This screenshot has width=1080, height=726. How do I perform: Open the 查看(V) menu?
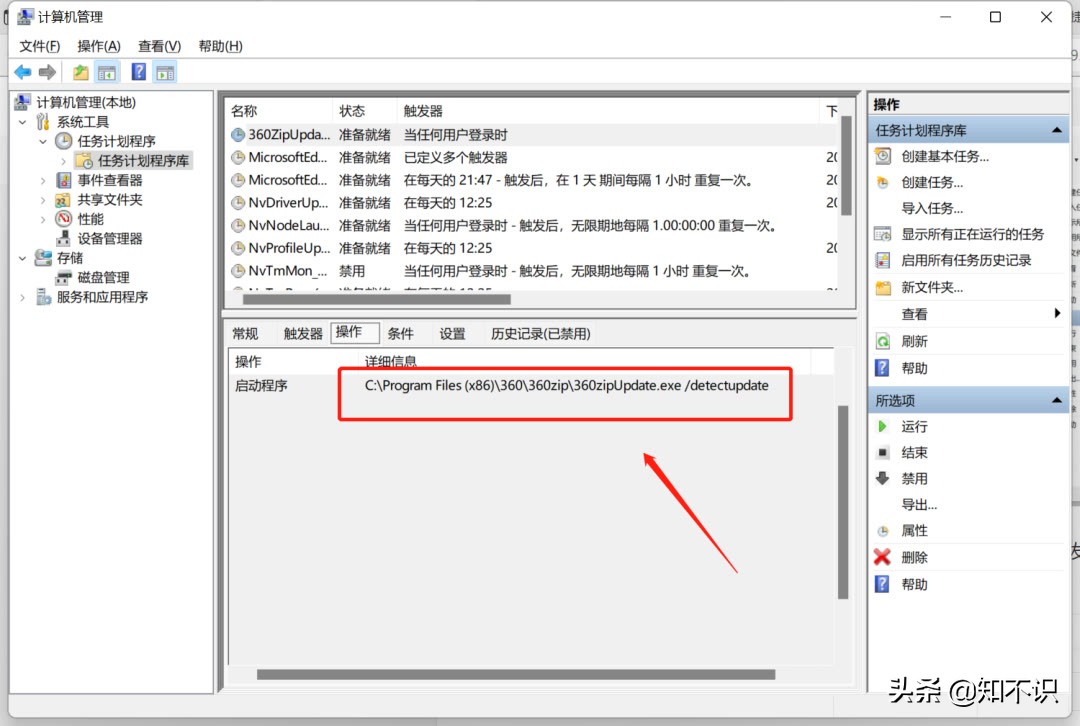click(159, 46)
